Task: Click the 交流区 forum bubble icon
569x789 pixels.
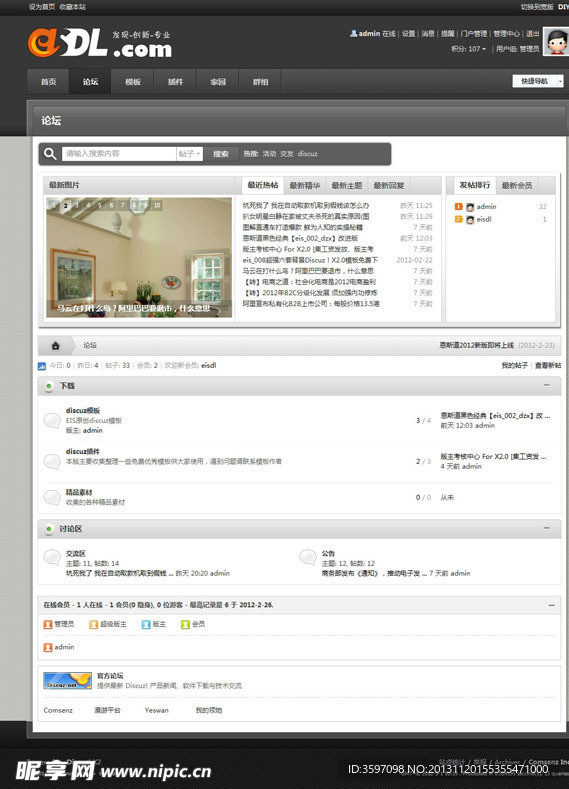Action: [x=52, y=557]
